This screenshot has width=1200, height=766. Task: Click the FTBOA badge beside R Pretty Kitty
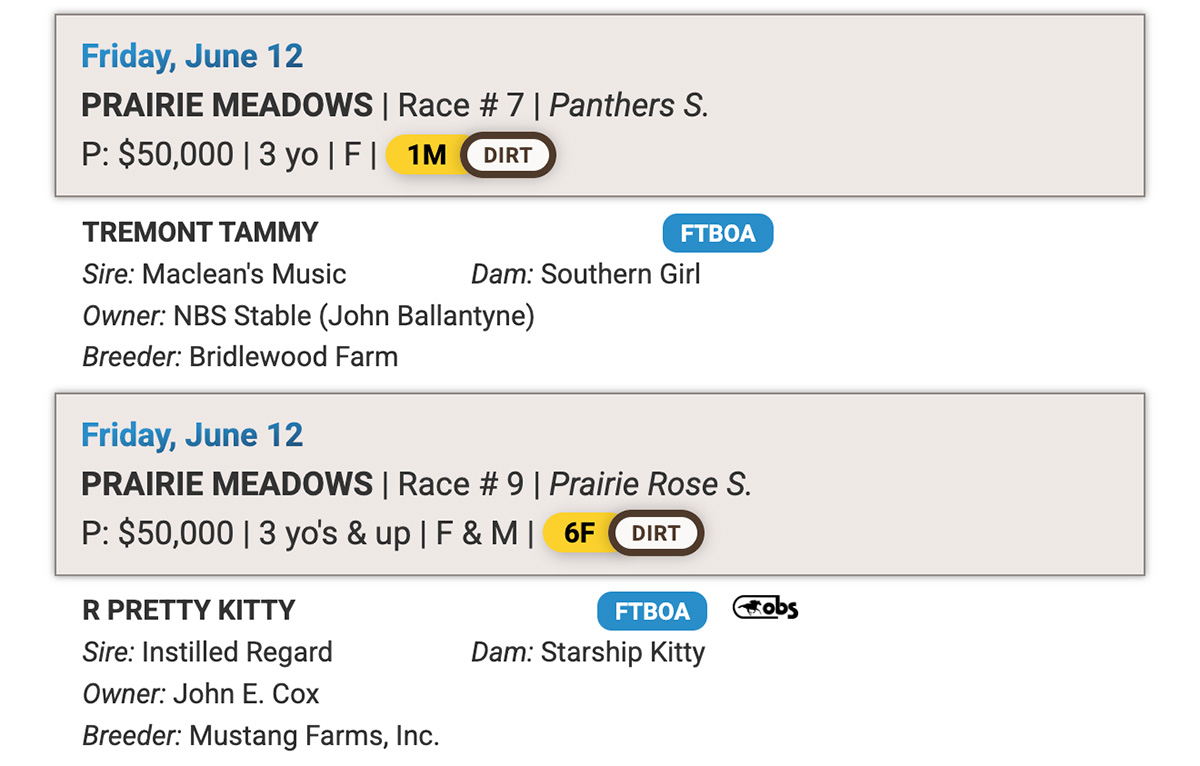652,611
